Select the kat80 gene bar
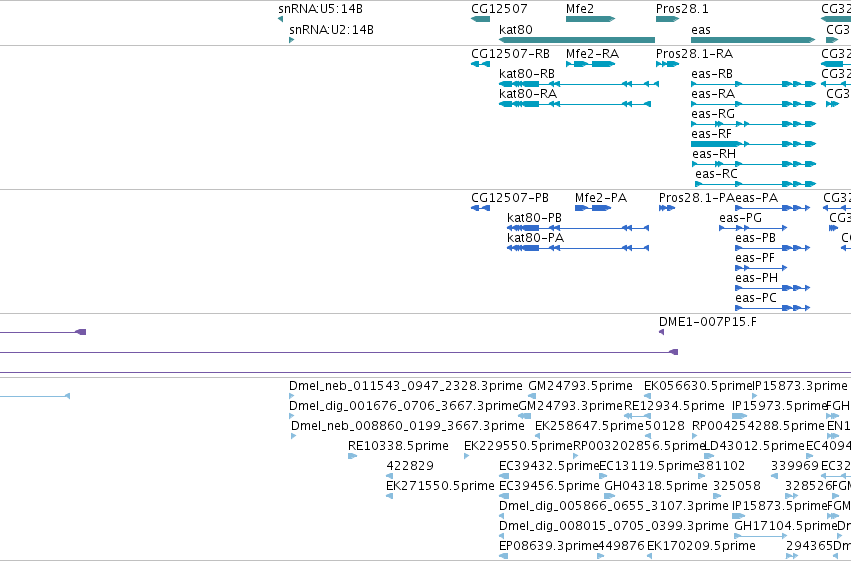The height and width of the screenshot is (561, 851). click(x=577, y=40)
